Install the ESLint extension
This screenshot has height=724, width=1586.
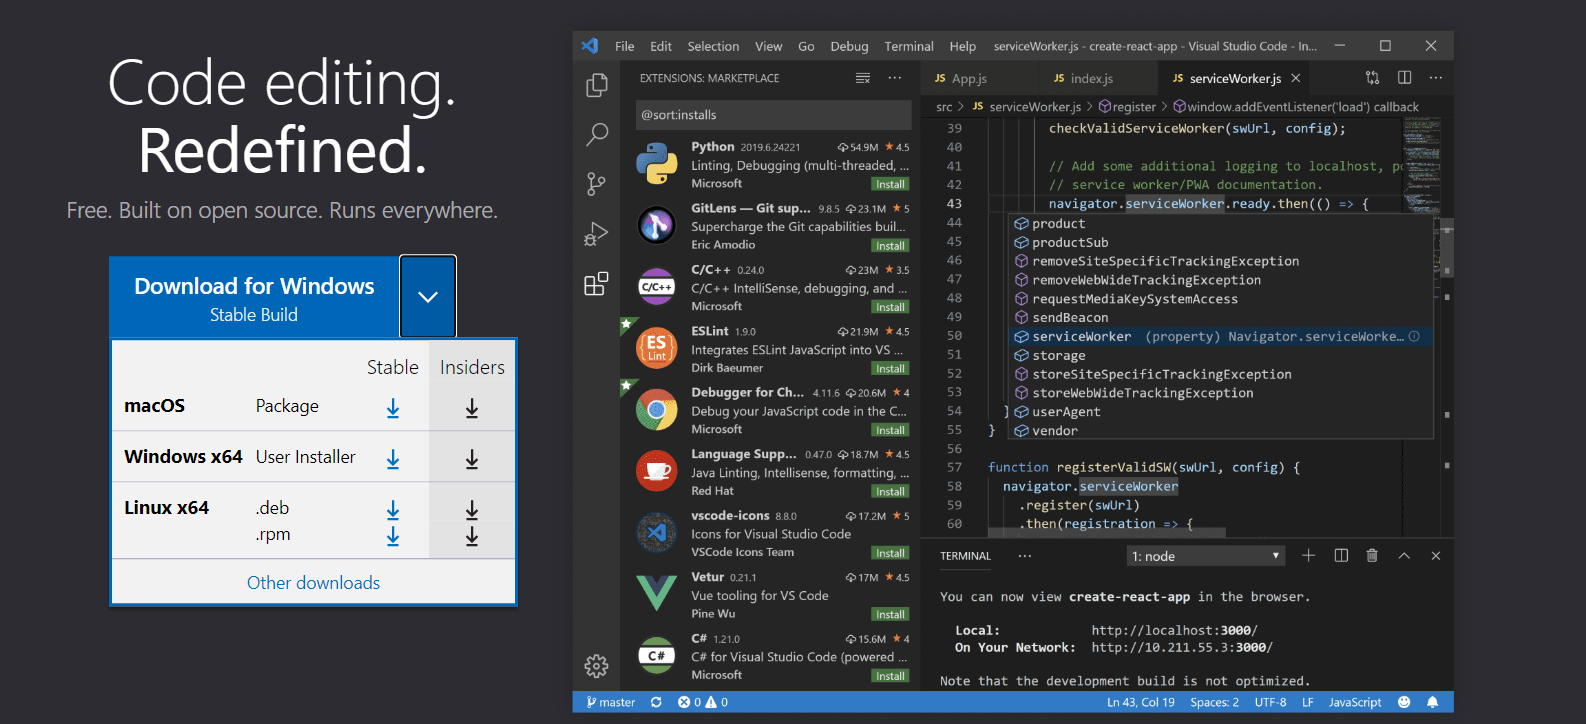click(x=890, y=369)
